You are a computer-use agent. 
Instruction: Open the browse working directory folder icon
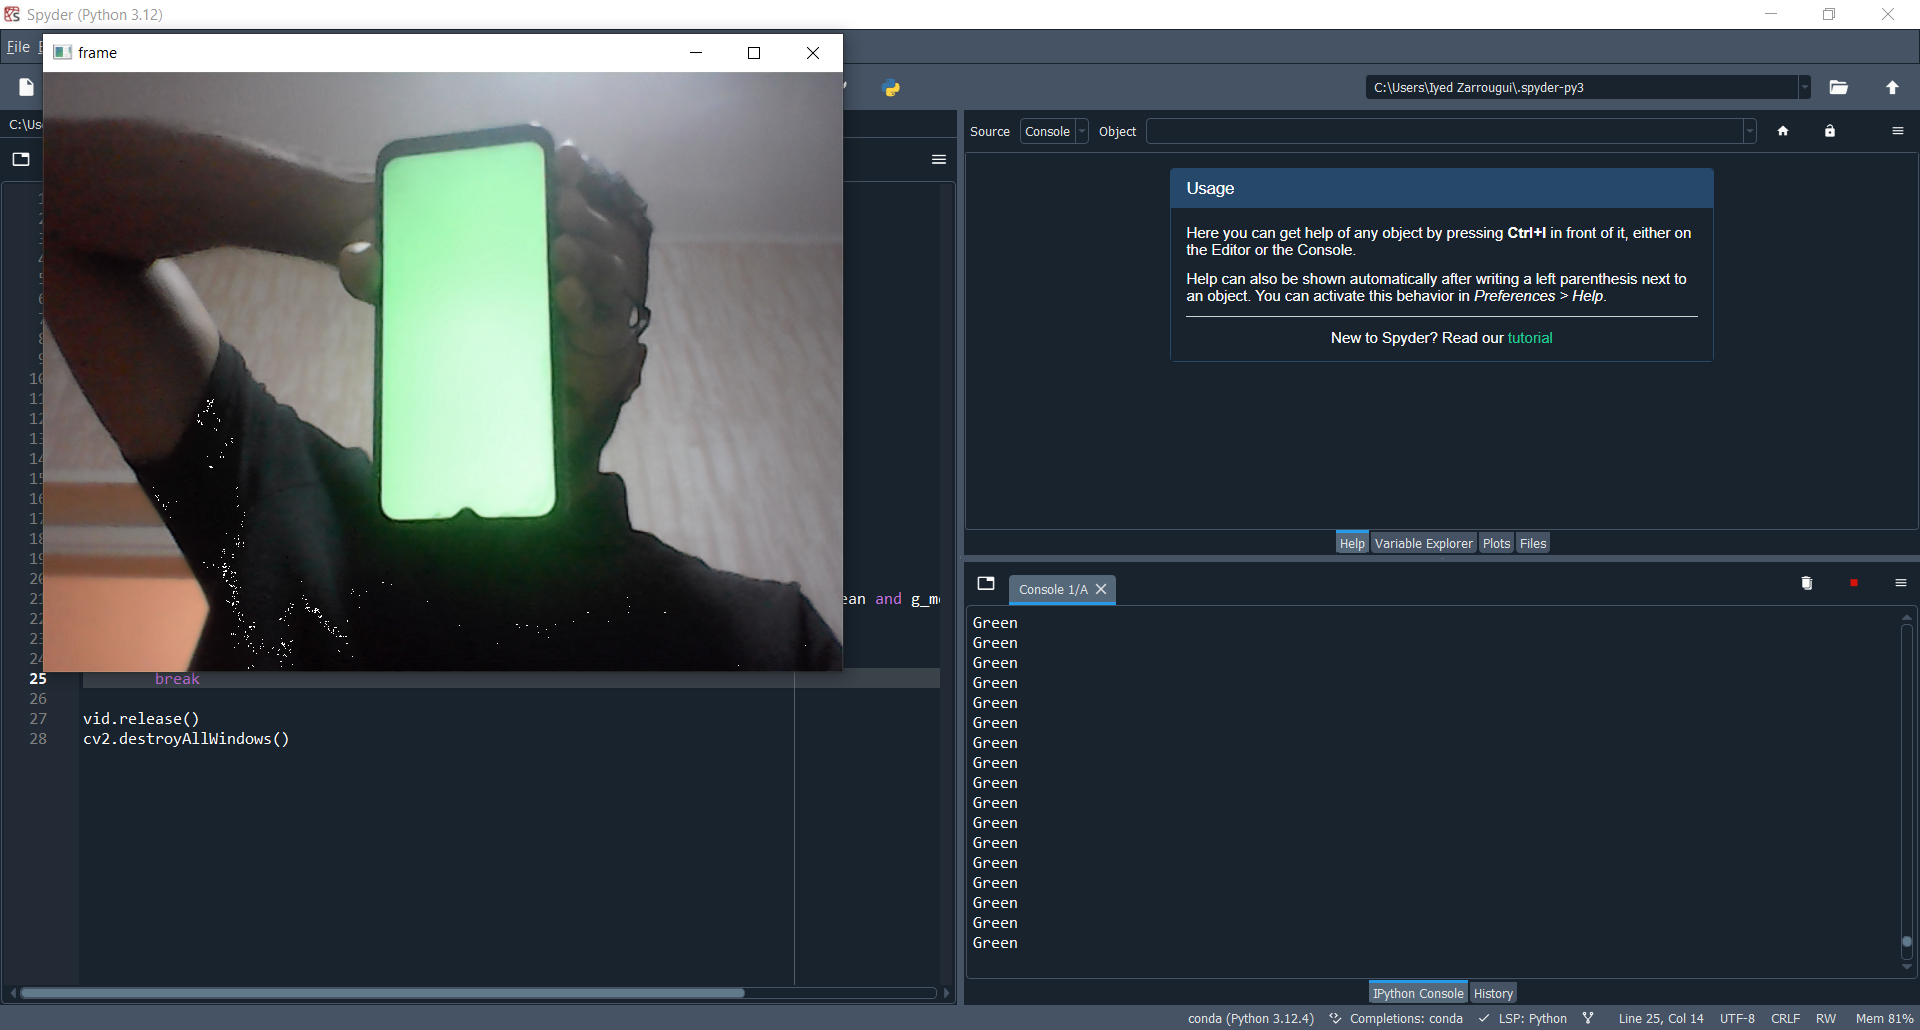(x=1839, y=87)
